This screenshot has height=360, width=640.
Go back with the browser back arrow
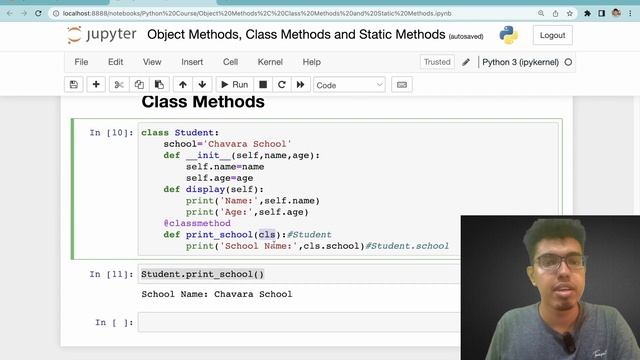9,13
